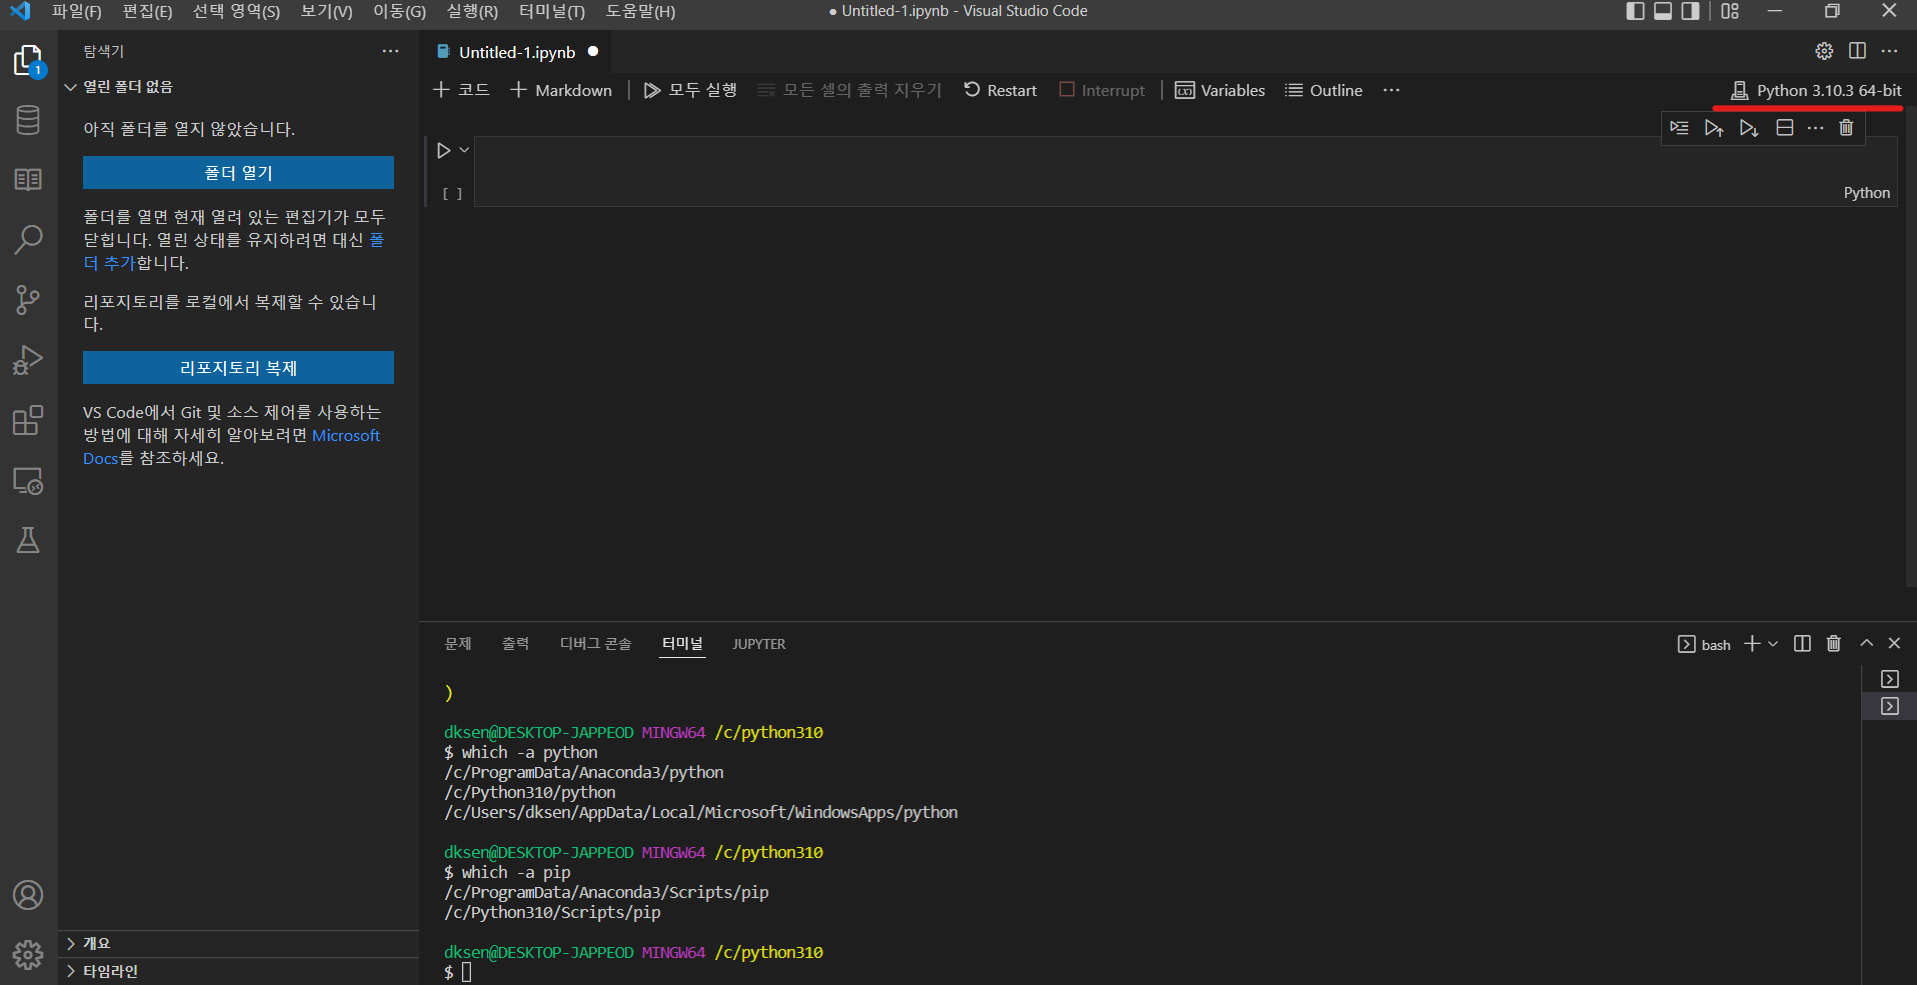Open notebook settings gear in editor title
This screenshot has width=1917, height=985.
(x=1825, y=51)
